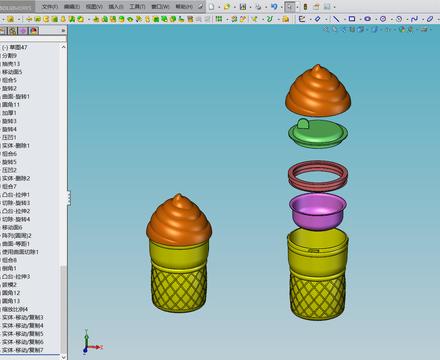Click the blue Undo arrow icon

click(274, 6)
